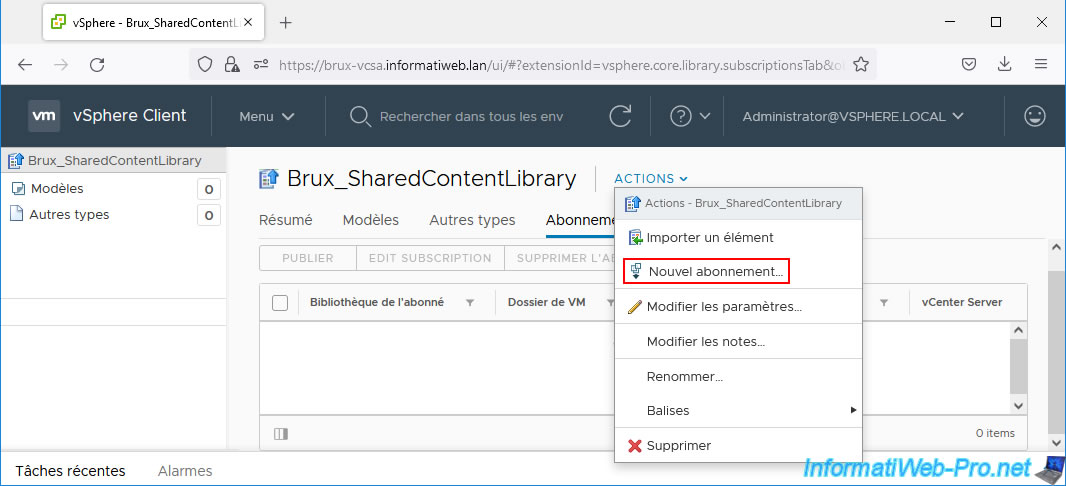Image resolution: width=1066 pixels, height=486 pixels.
Task: Click the permissions icon in address bar
Action: click(260, 65)
